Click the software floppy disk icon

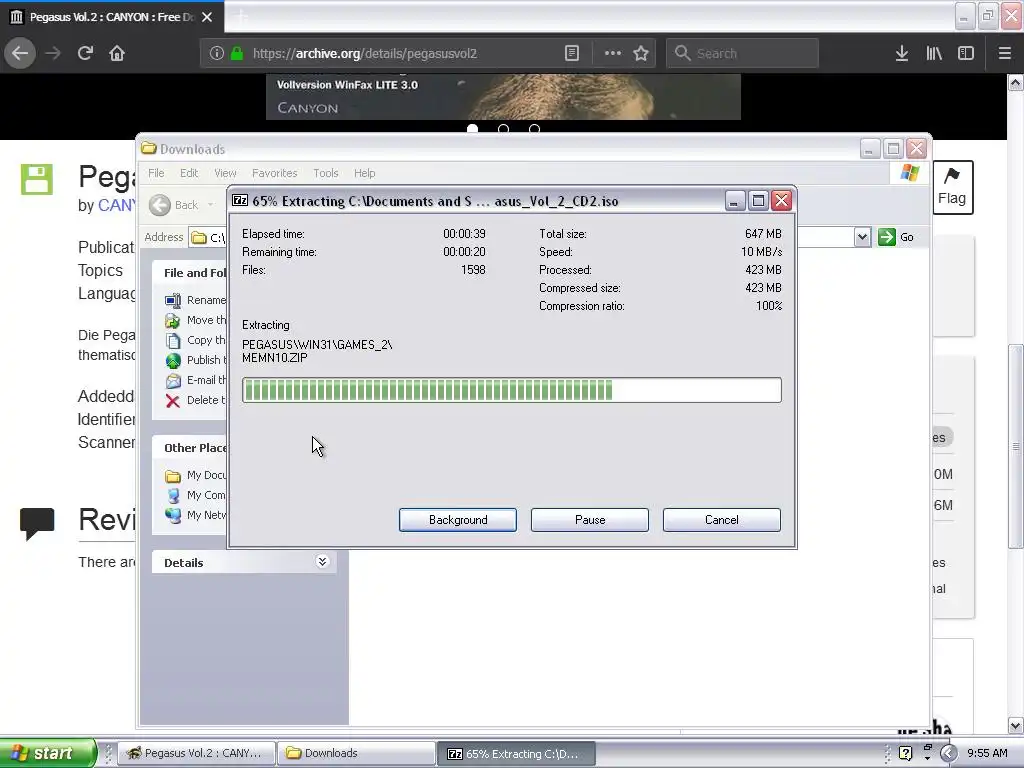click(x=37, y=180)
